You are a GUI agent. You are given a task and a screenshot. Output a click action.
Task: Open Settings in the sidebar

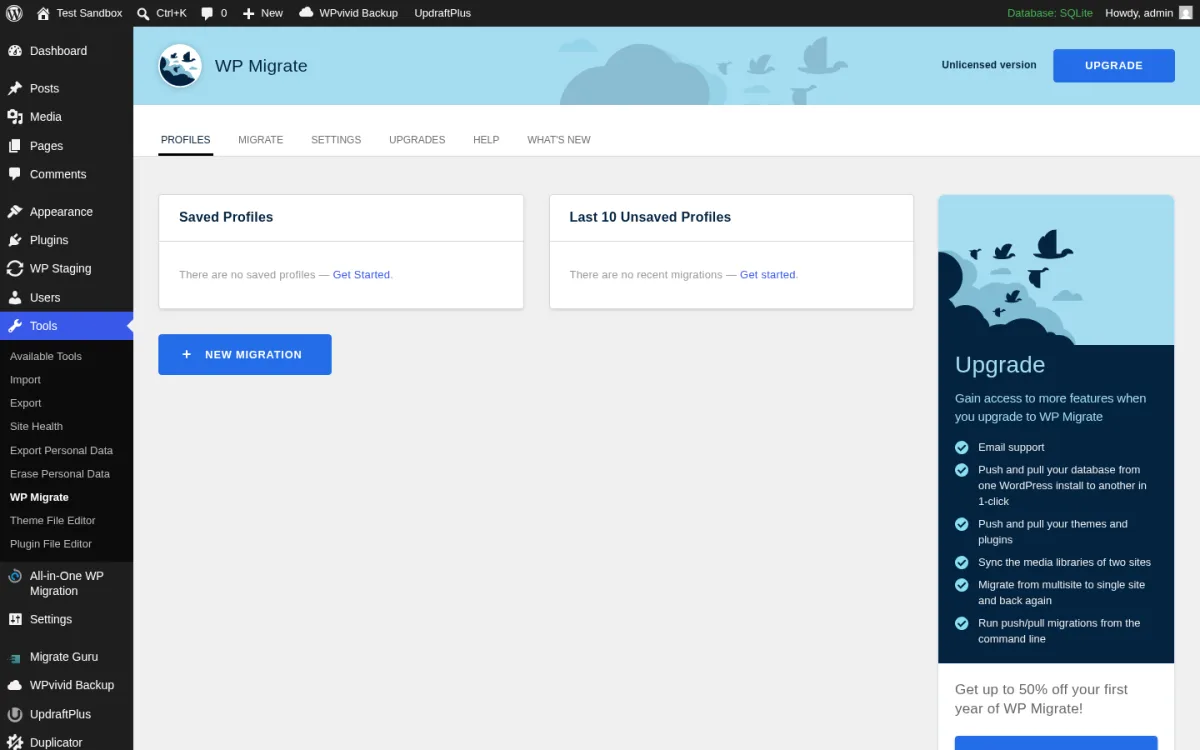pos(66,620)
